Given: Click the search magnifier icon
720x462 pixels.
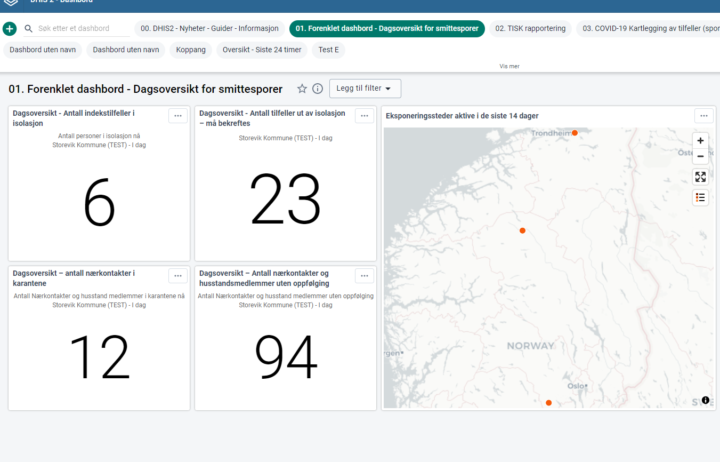Looking at the screenshot, I should [x=28, y=28].
